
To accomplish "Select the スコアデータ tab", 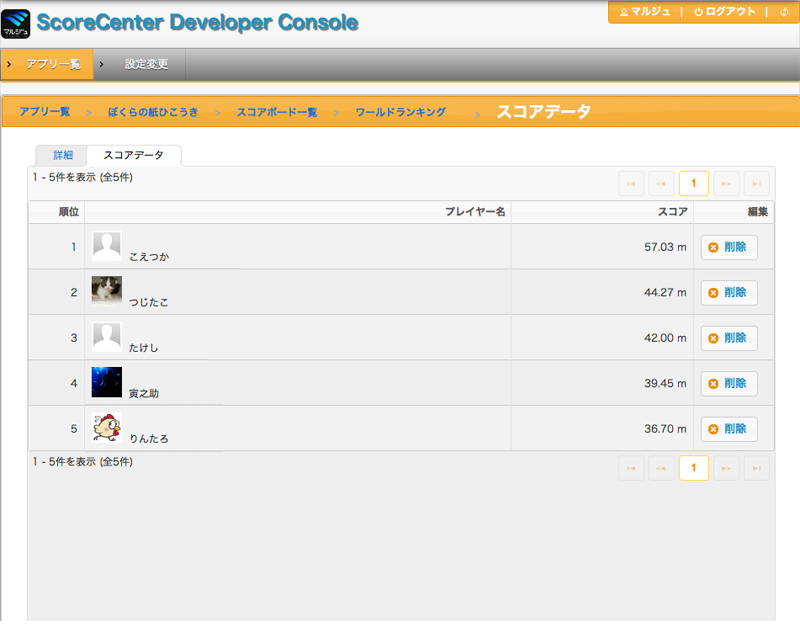I will 133,156.
